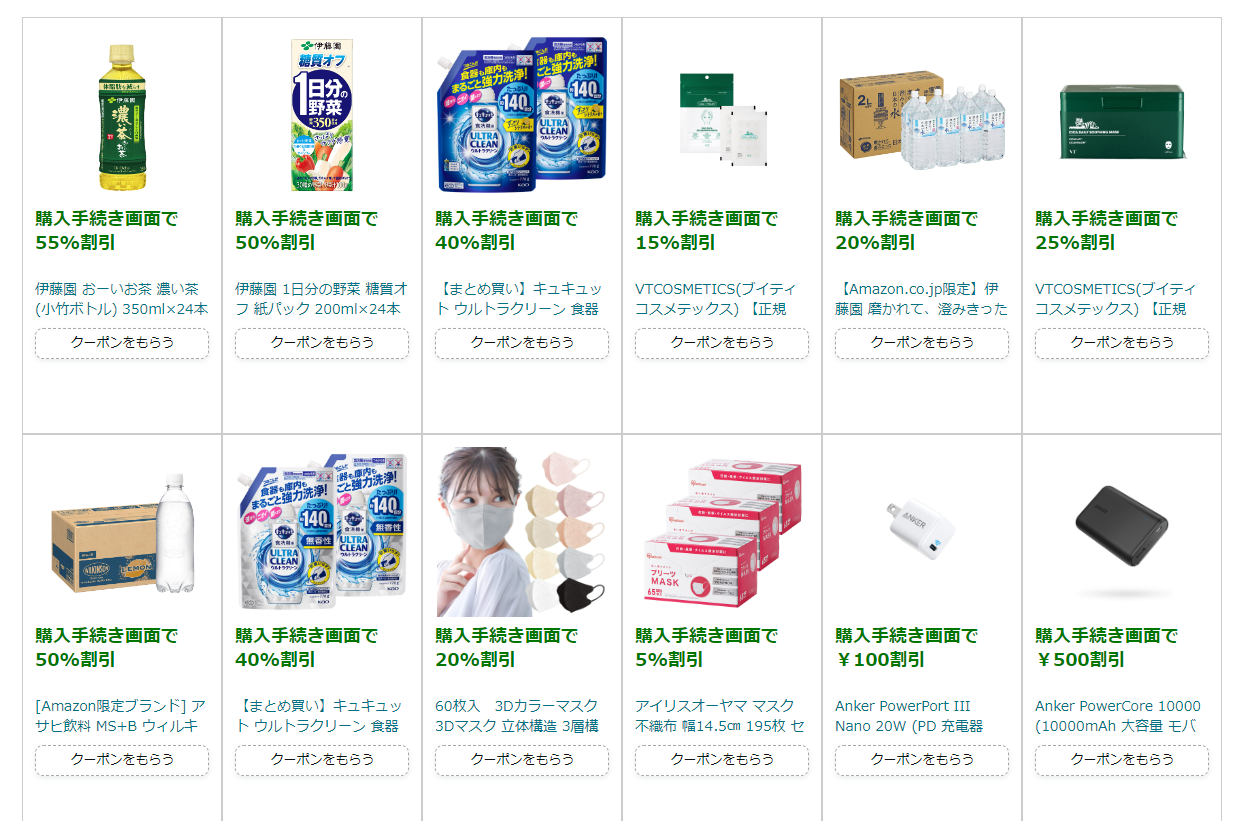Open the 2L water bottle case image
Viewport: 1248px width, 821px height.
[x=921, y=115]
